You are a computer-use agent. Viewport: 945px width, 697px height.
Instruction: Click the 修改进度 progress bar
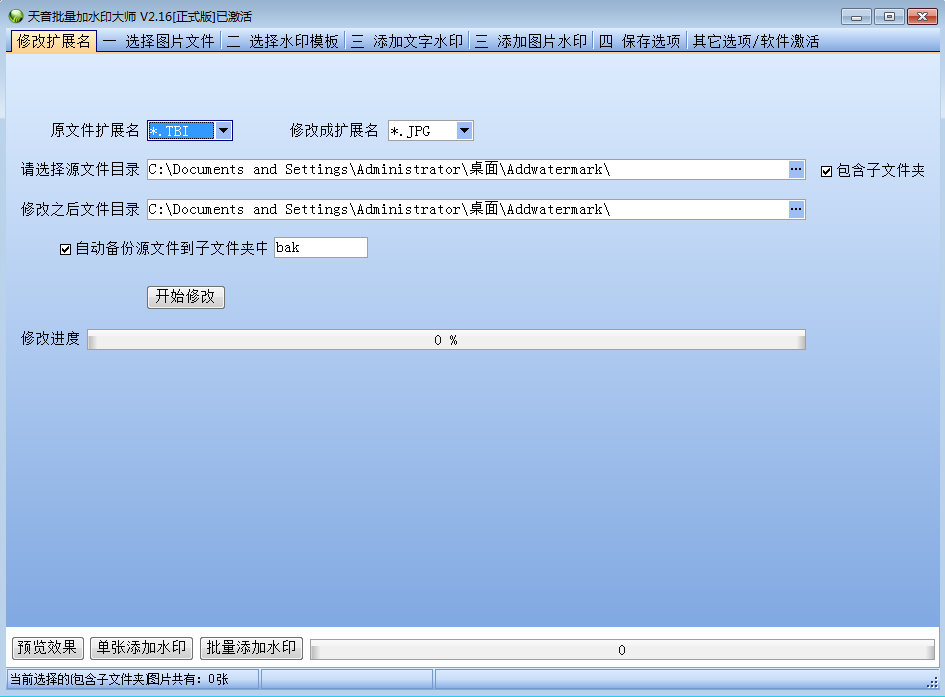coord(447,340)
